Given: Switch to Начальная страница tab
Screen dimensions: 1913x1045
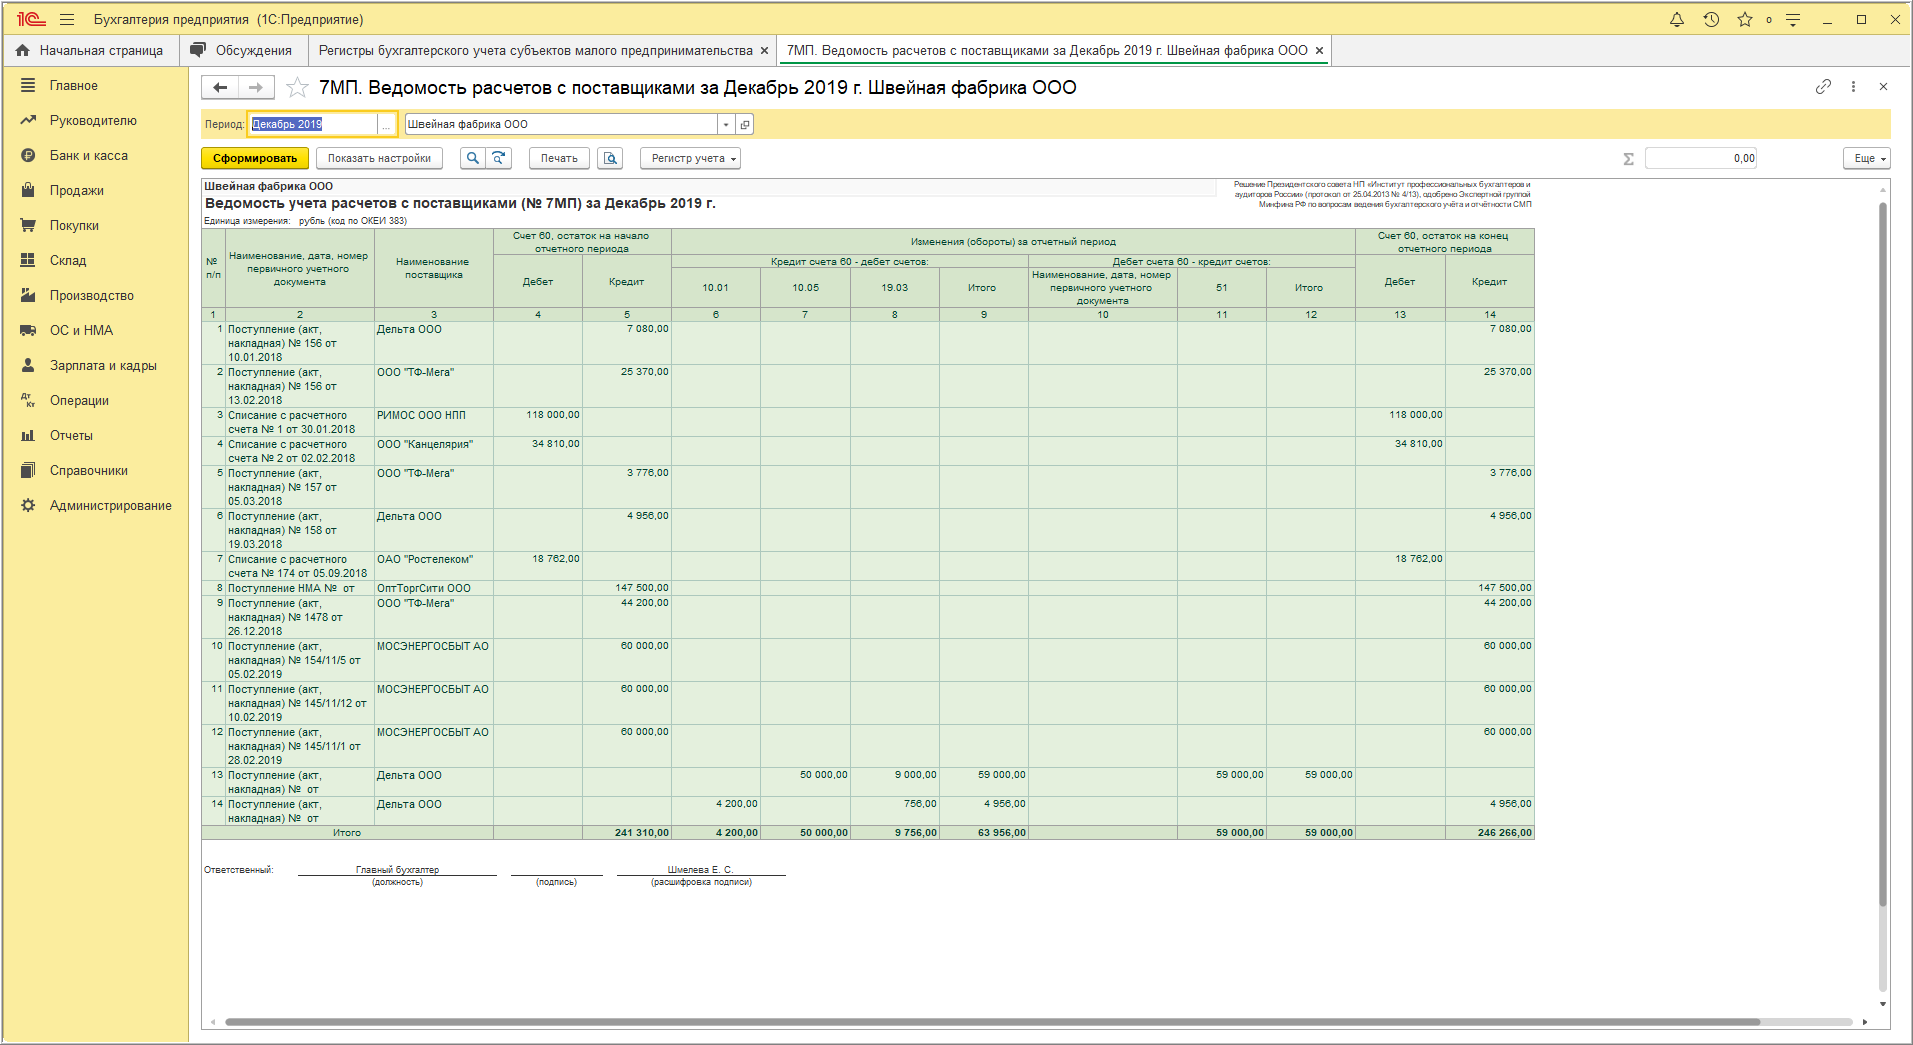Looking at the screenshot, I should tap(90, 50).
